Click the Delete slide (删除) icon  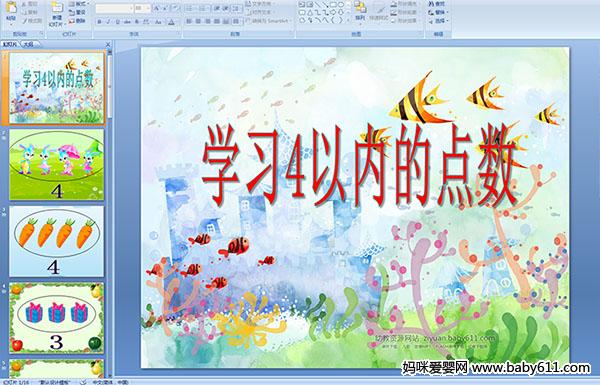72,21
